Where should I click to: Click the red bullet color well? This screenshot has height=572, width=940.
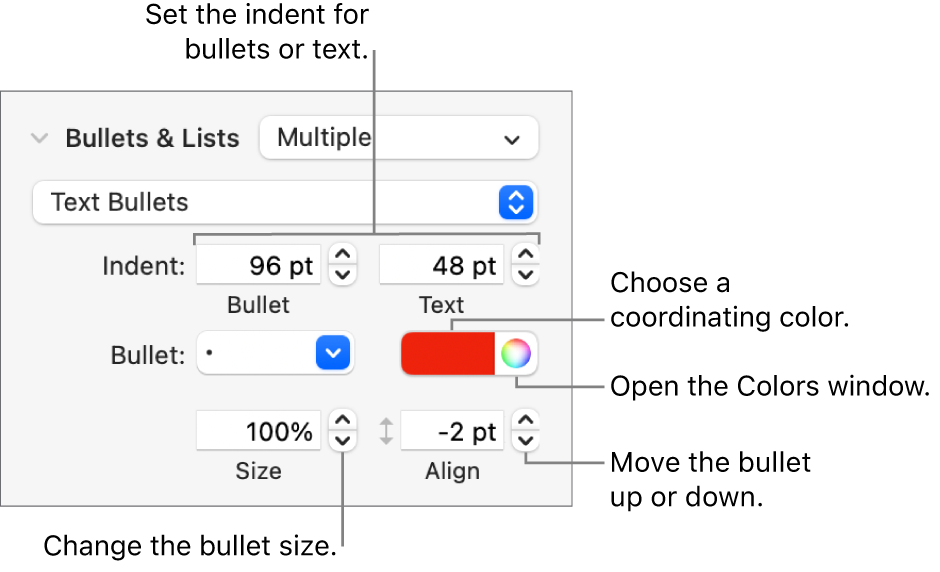pyautogui.click(x=447, y=353)
